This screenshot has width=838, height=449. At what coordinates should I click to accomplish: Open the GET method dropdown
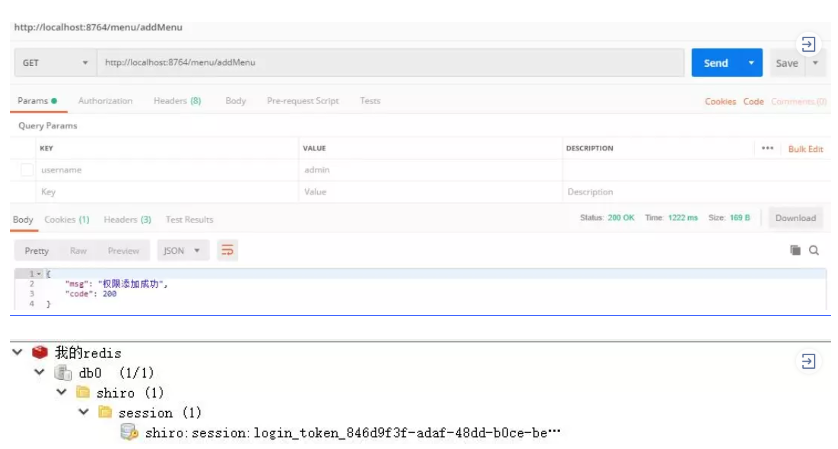[x=55, y=63]
